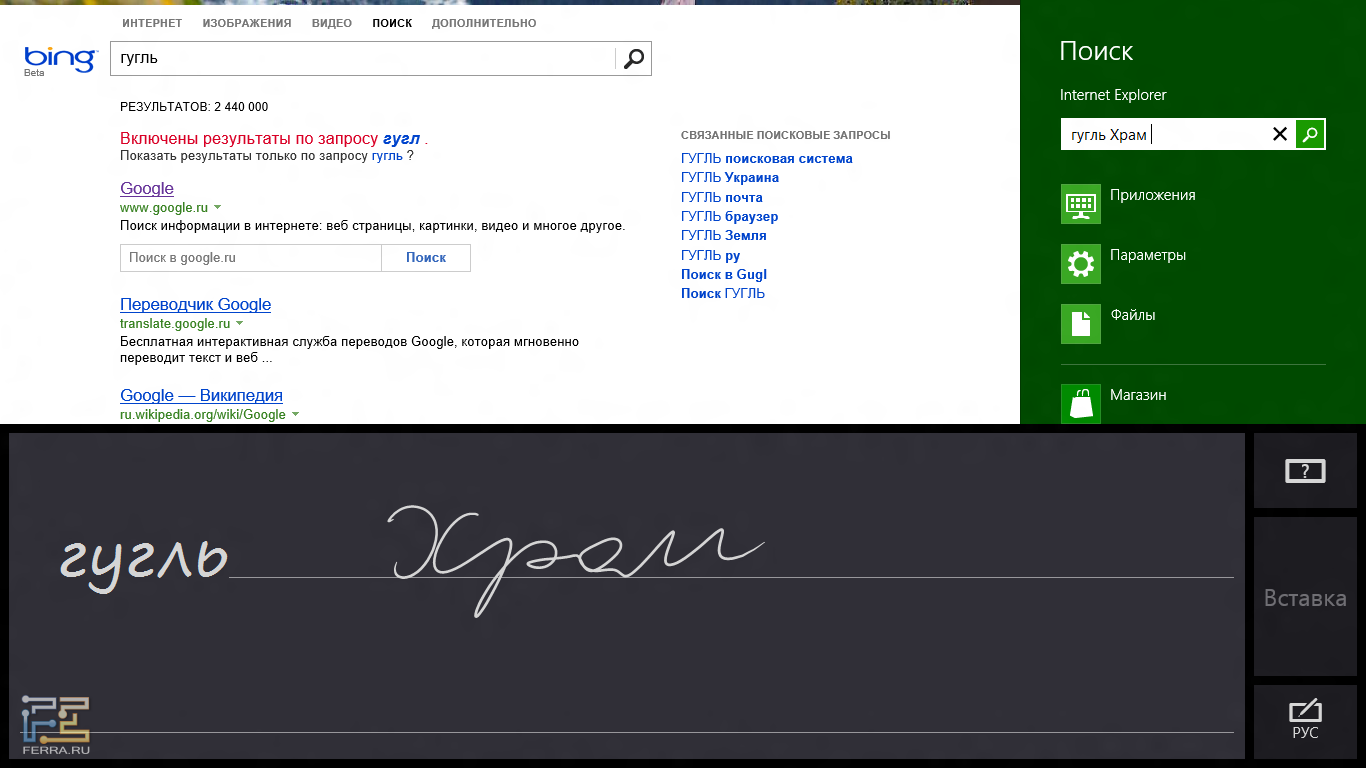The image size is (1366, 768).
Task: Clear the charm search box text
Action: point(1279,134)
